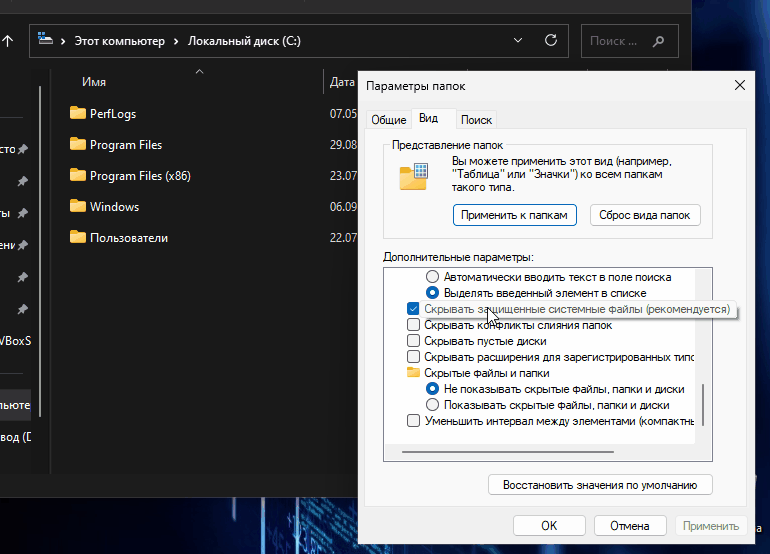Click the Up arrow navigation icon in Explorer
770x554 pixels.
(7, 41)
